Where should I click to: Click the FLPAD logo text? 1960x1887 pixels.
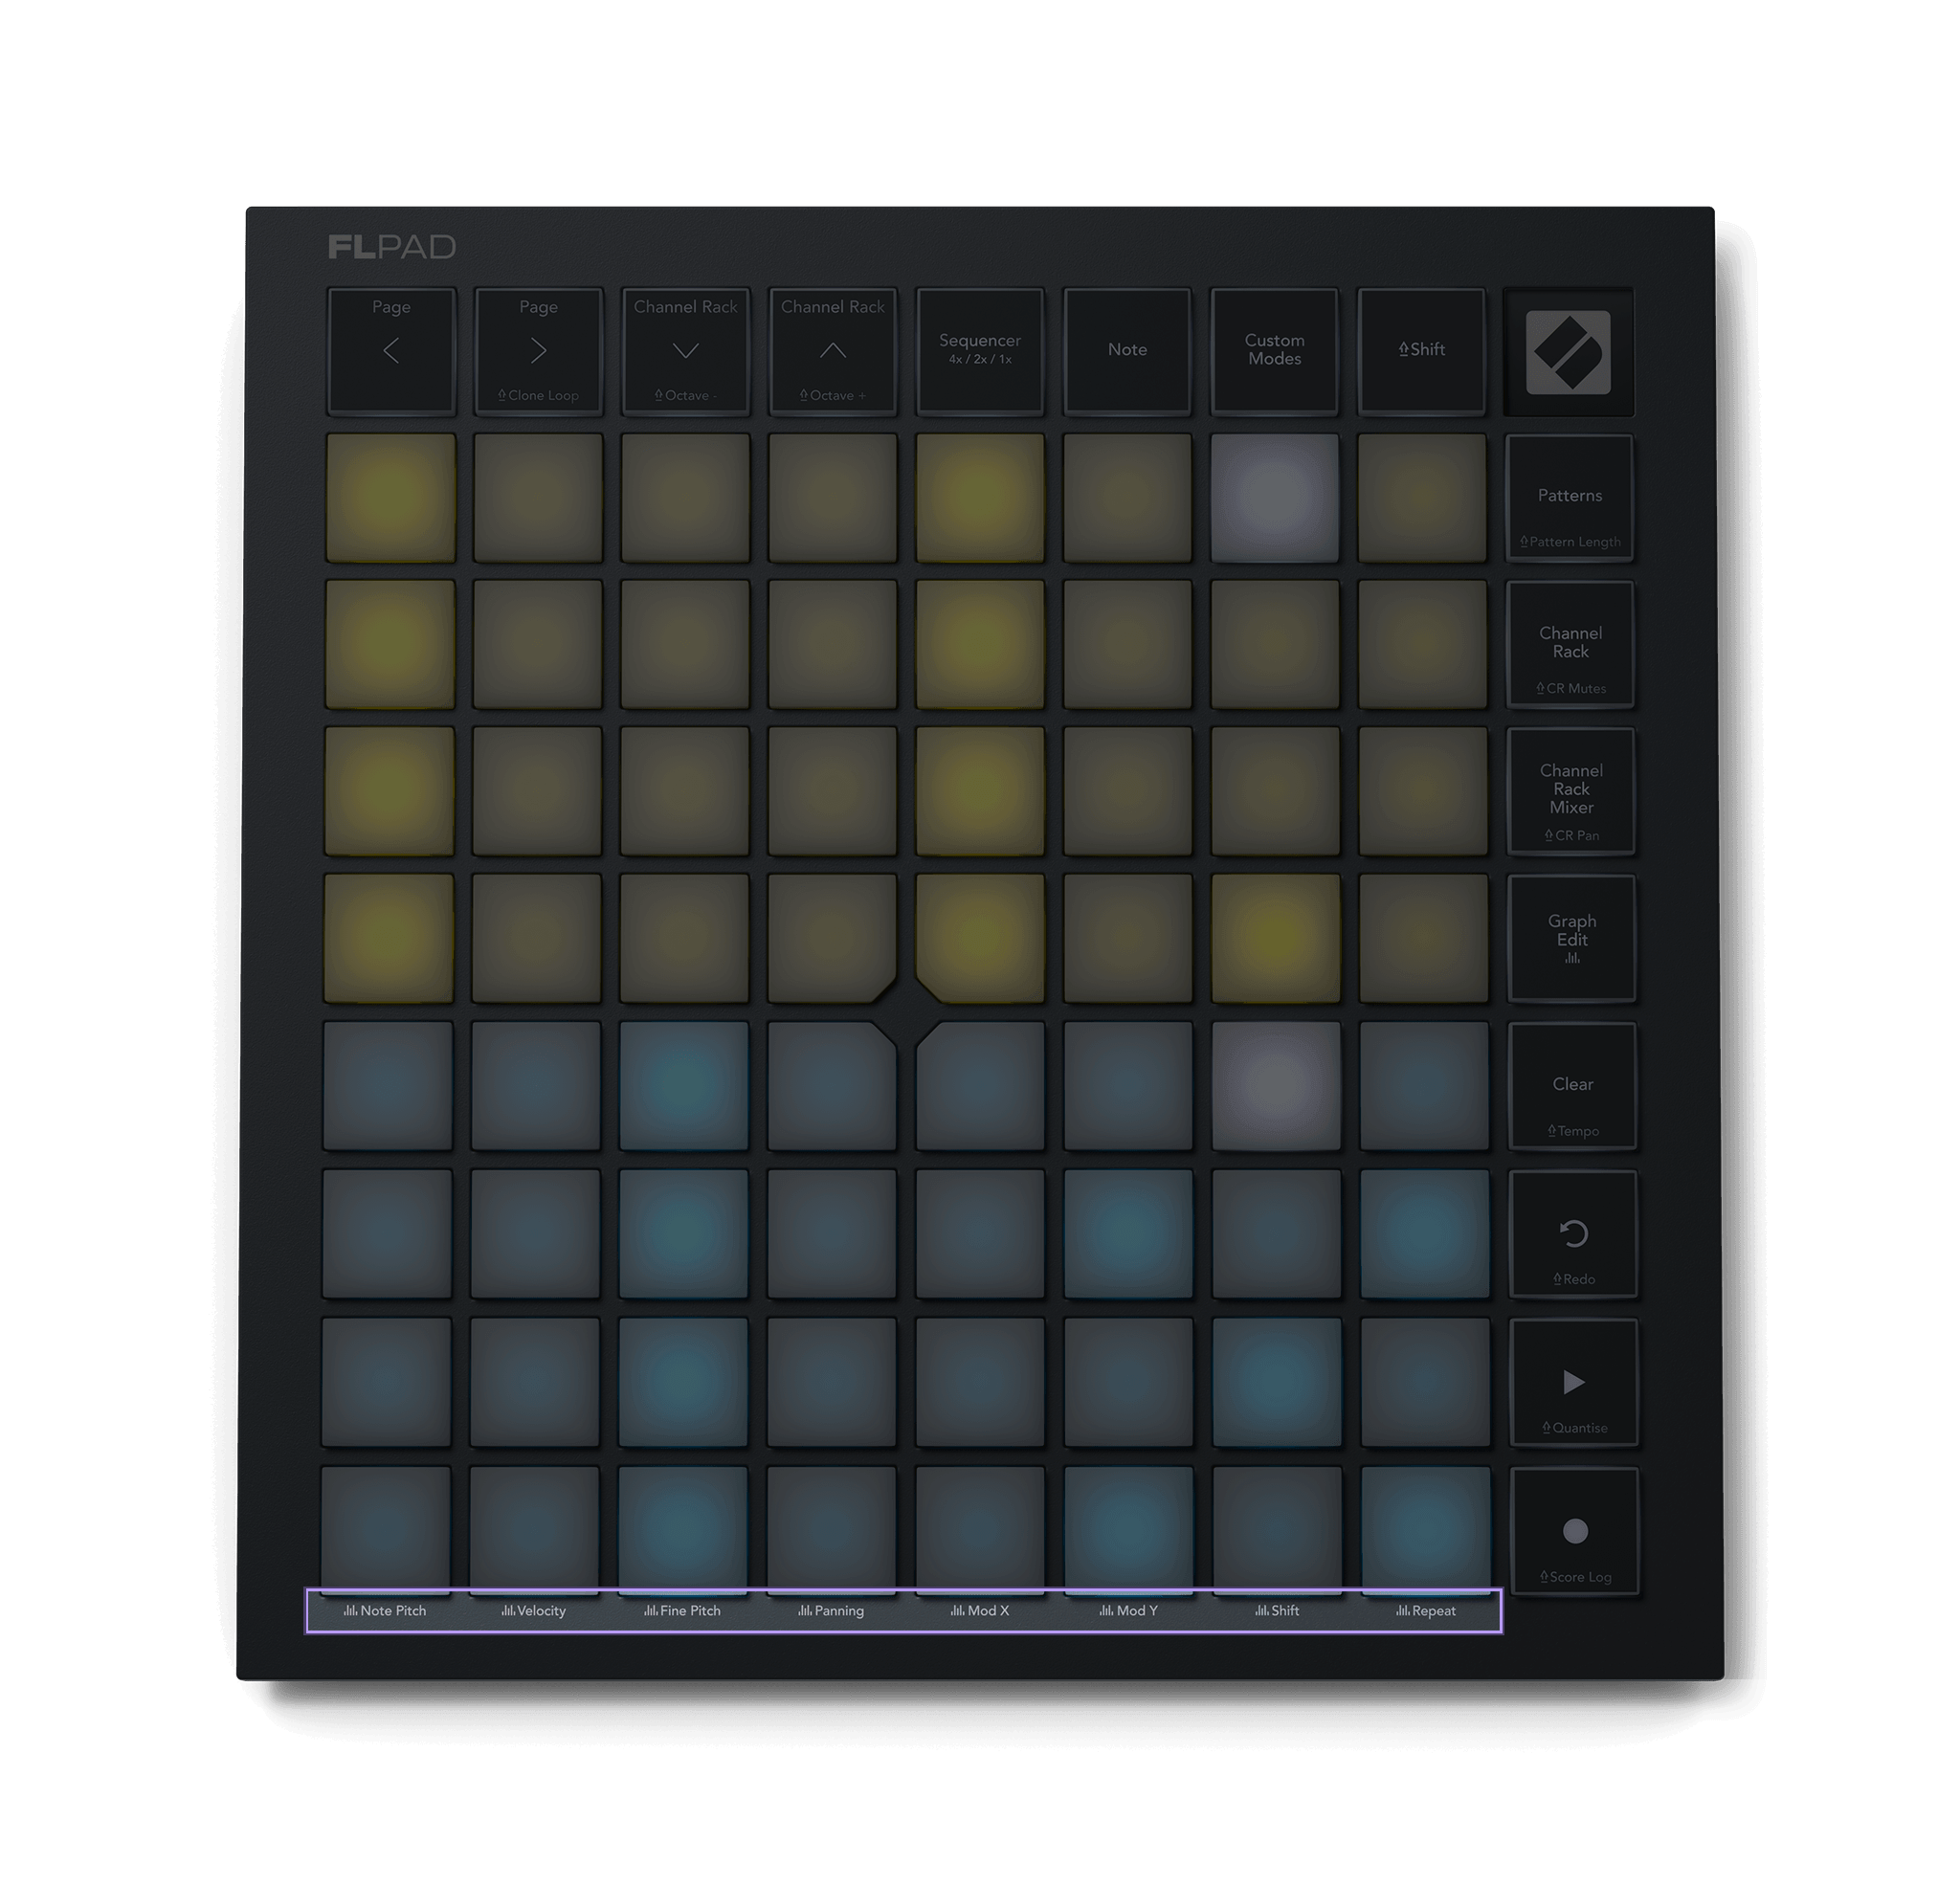392,247
